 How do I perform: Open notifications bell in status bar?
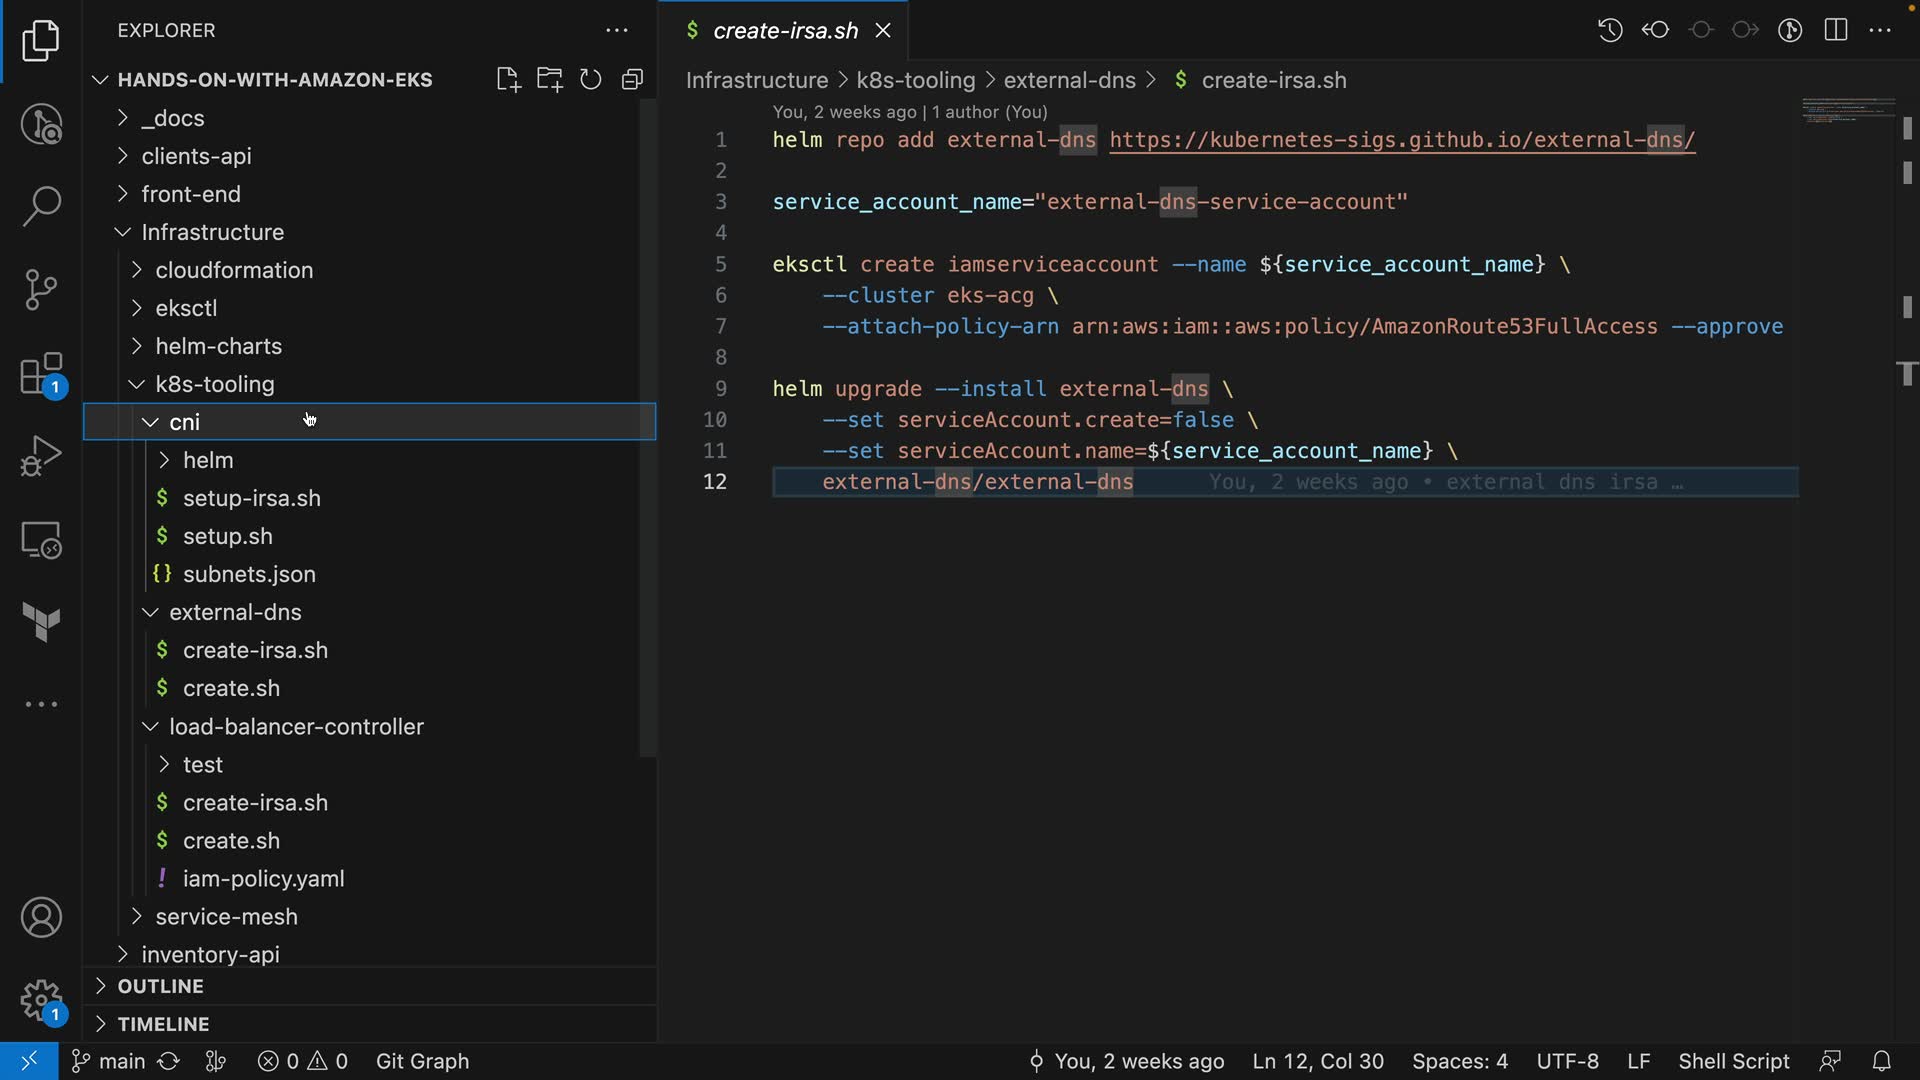(x=1881, y=1061)
